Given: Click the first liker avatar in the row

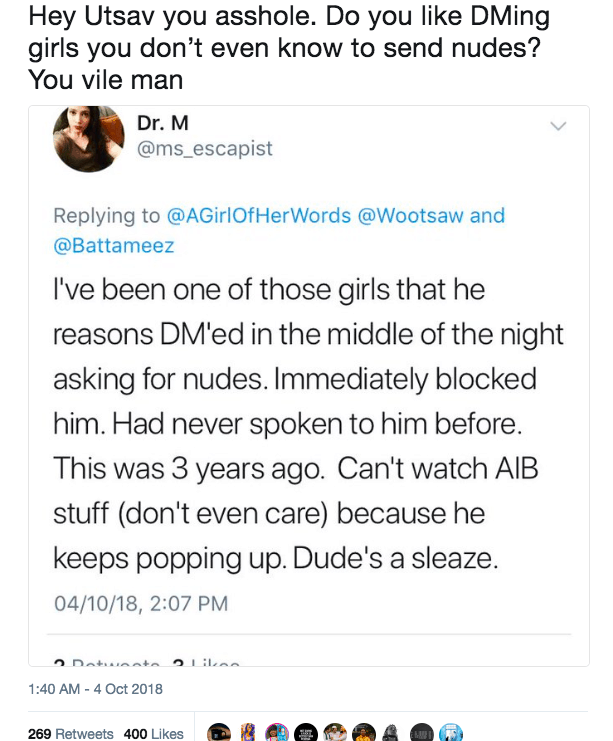Looking at the screenshot, I should coord(219,733).
